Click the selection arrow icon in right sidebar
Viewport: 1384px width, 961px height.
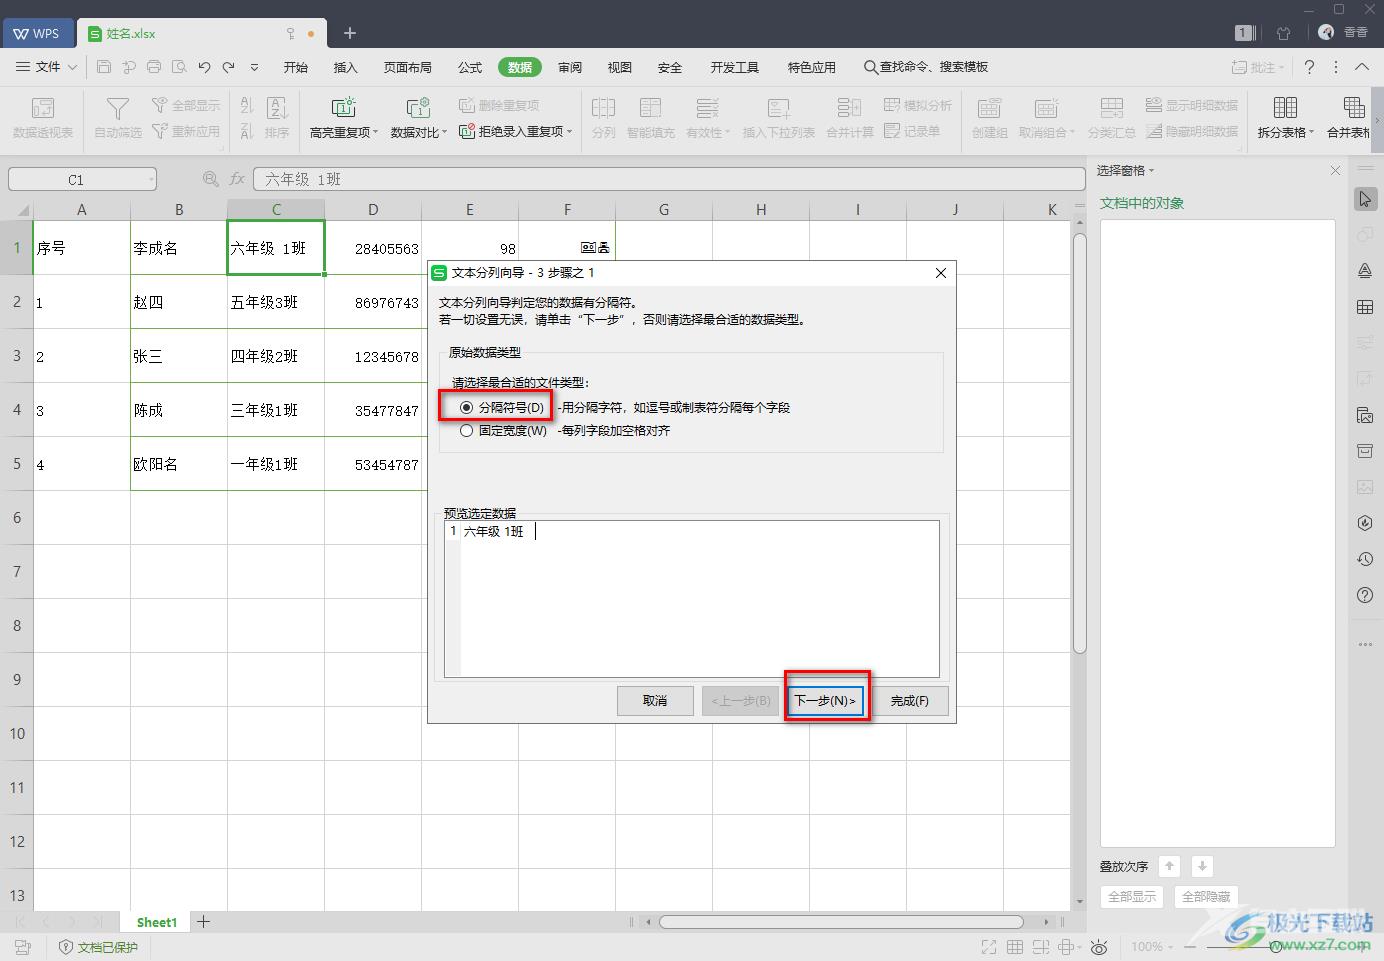(x=1365, y=199)
